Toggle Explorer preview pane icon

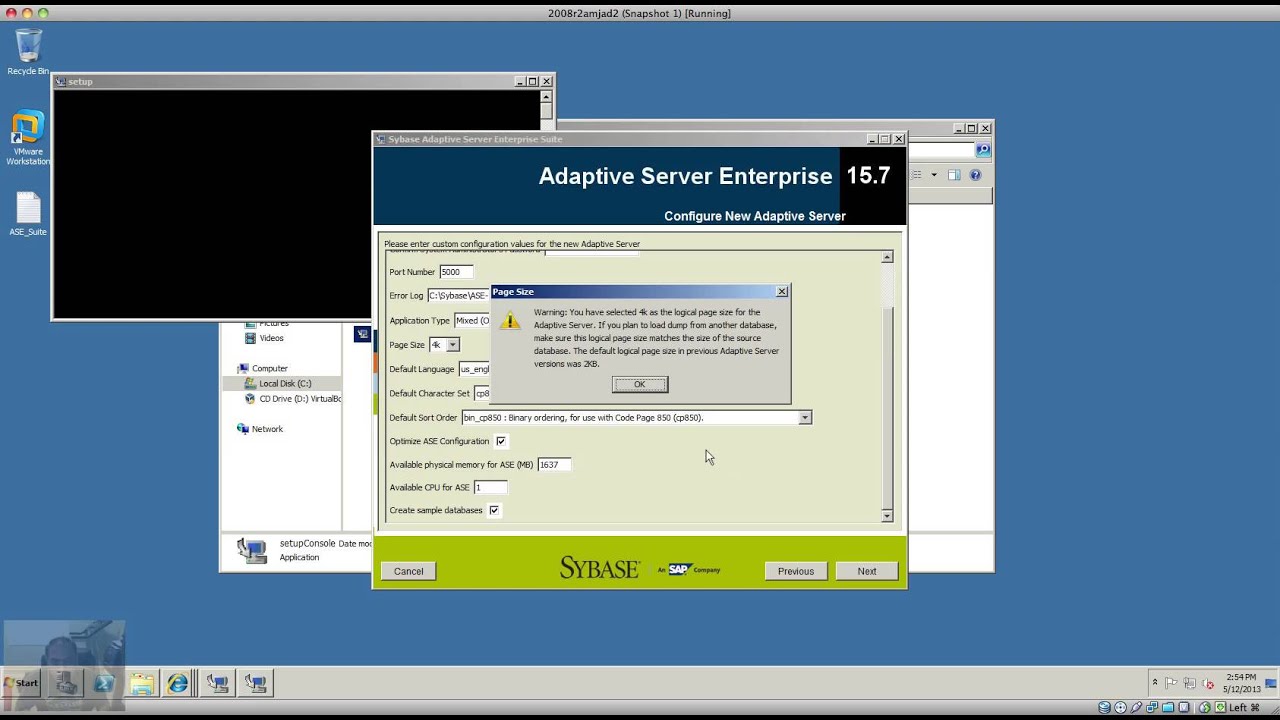(954, 175)
